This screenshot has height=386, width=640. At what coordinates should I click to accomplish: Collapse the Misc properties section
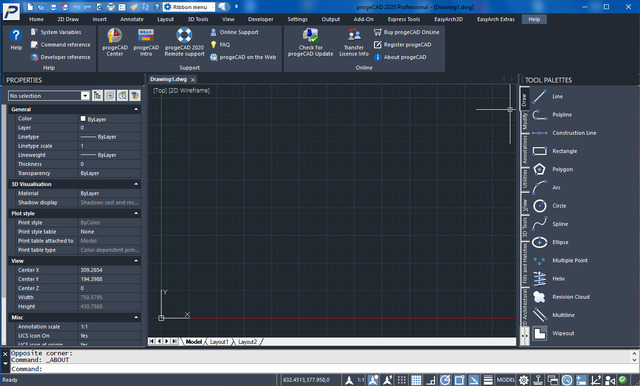[x=136, y=317]
